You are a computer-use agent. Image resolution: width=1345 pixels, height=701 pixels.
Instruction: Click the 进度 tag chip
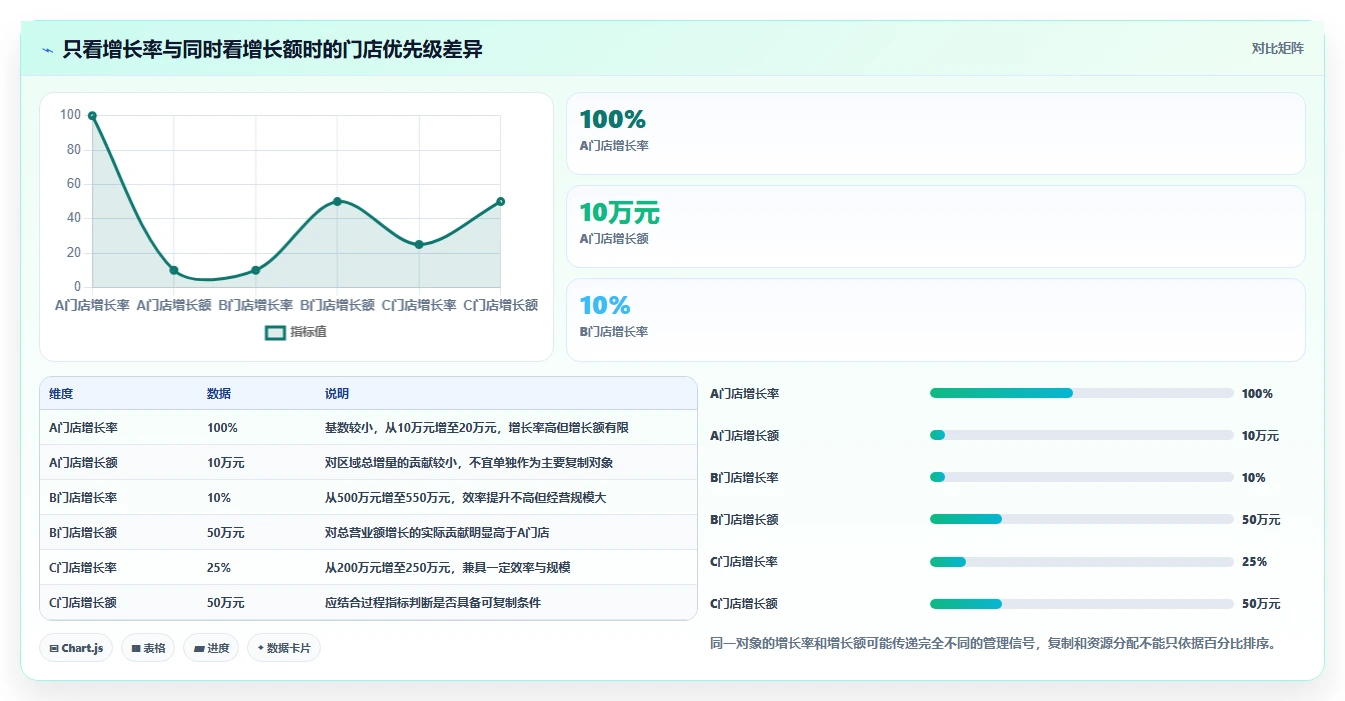point(211,648)
